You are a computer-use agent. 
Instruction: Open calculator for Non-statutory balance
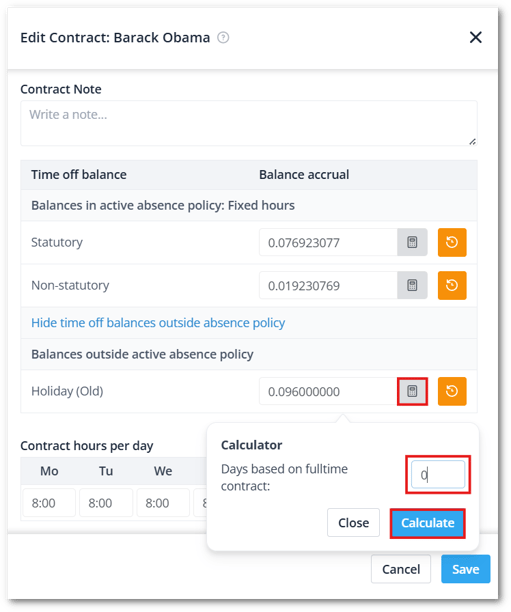click(412, 285)
